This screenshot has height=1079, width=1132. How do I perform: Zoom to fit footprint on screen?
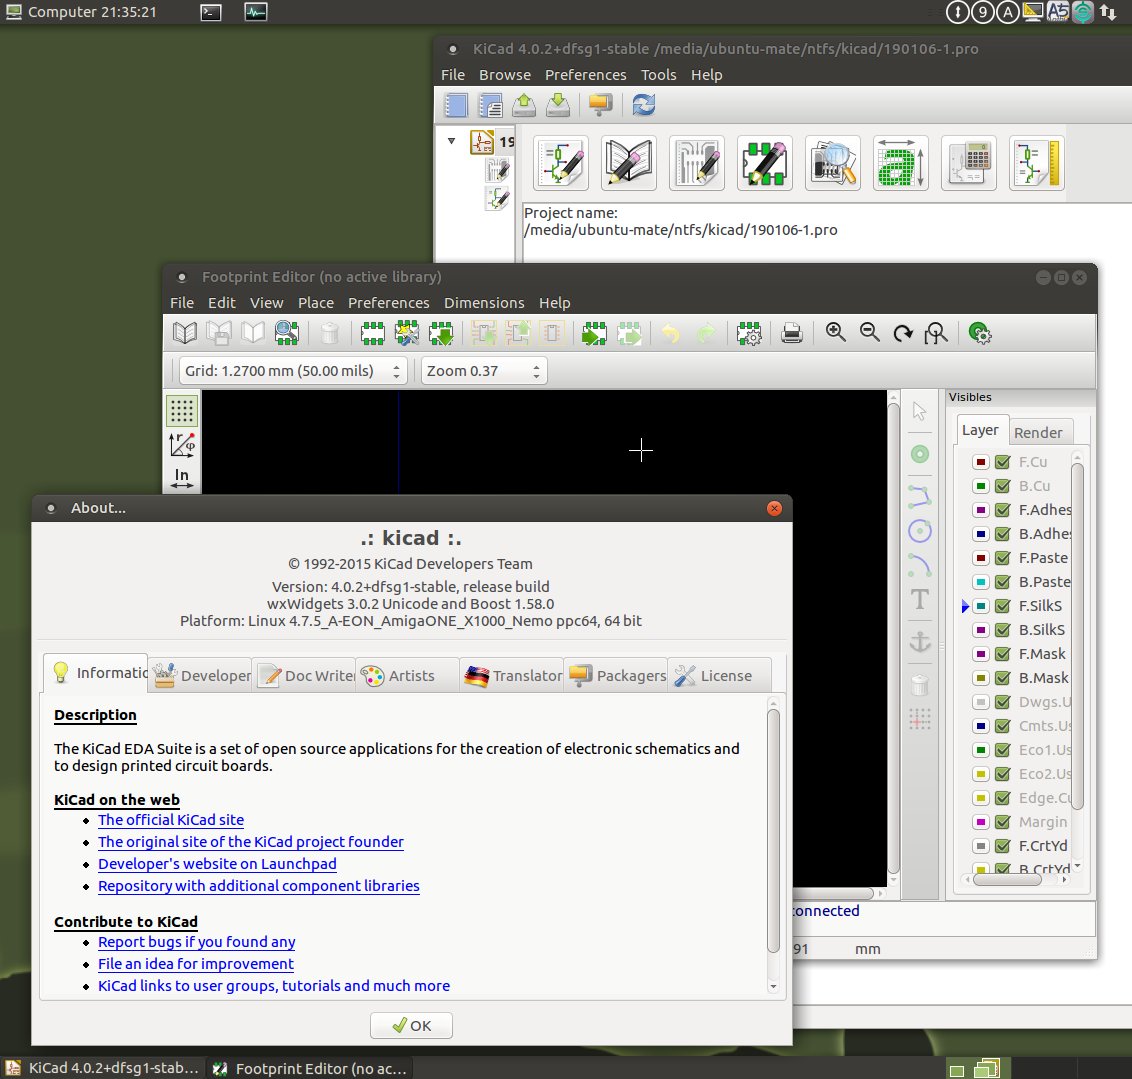point(936,333)
